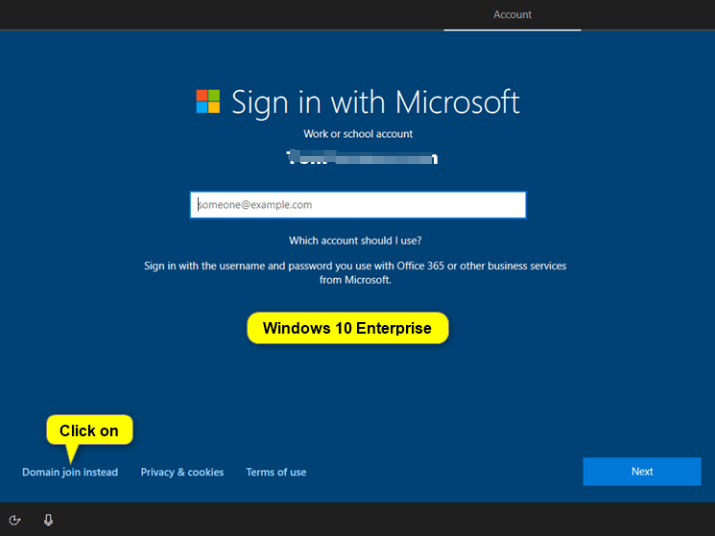The width and height of the screenshot is (715, 536).
Task: Click the Microsoft four-square logo
Action: pos(208,101)
